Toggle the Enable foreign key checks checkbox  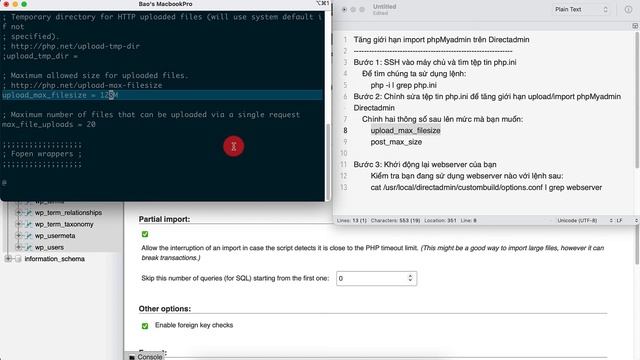click(145, 326)
